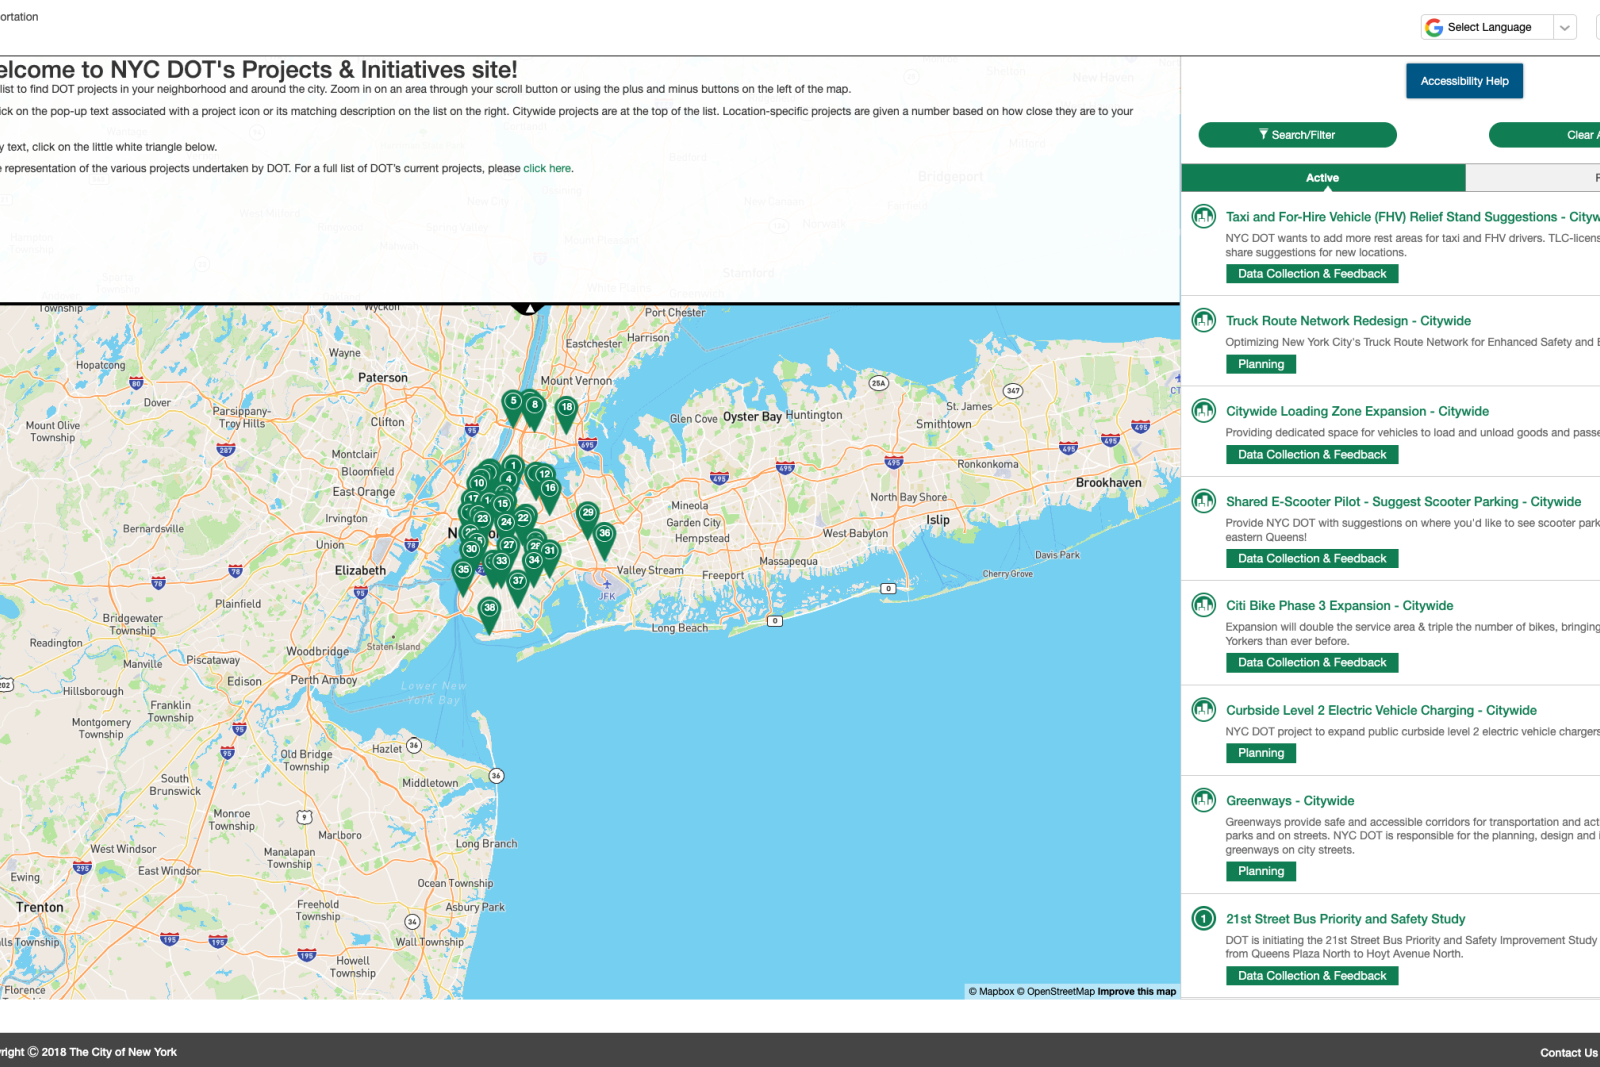Click the Google logo in the language selector

click(x=1435, y=27)
